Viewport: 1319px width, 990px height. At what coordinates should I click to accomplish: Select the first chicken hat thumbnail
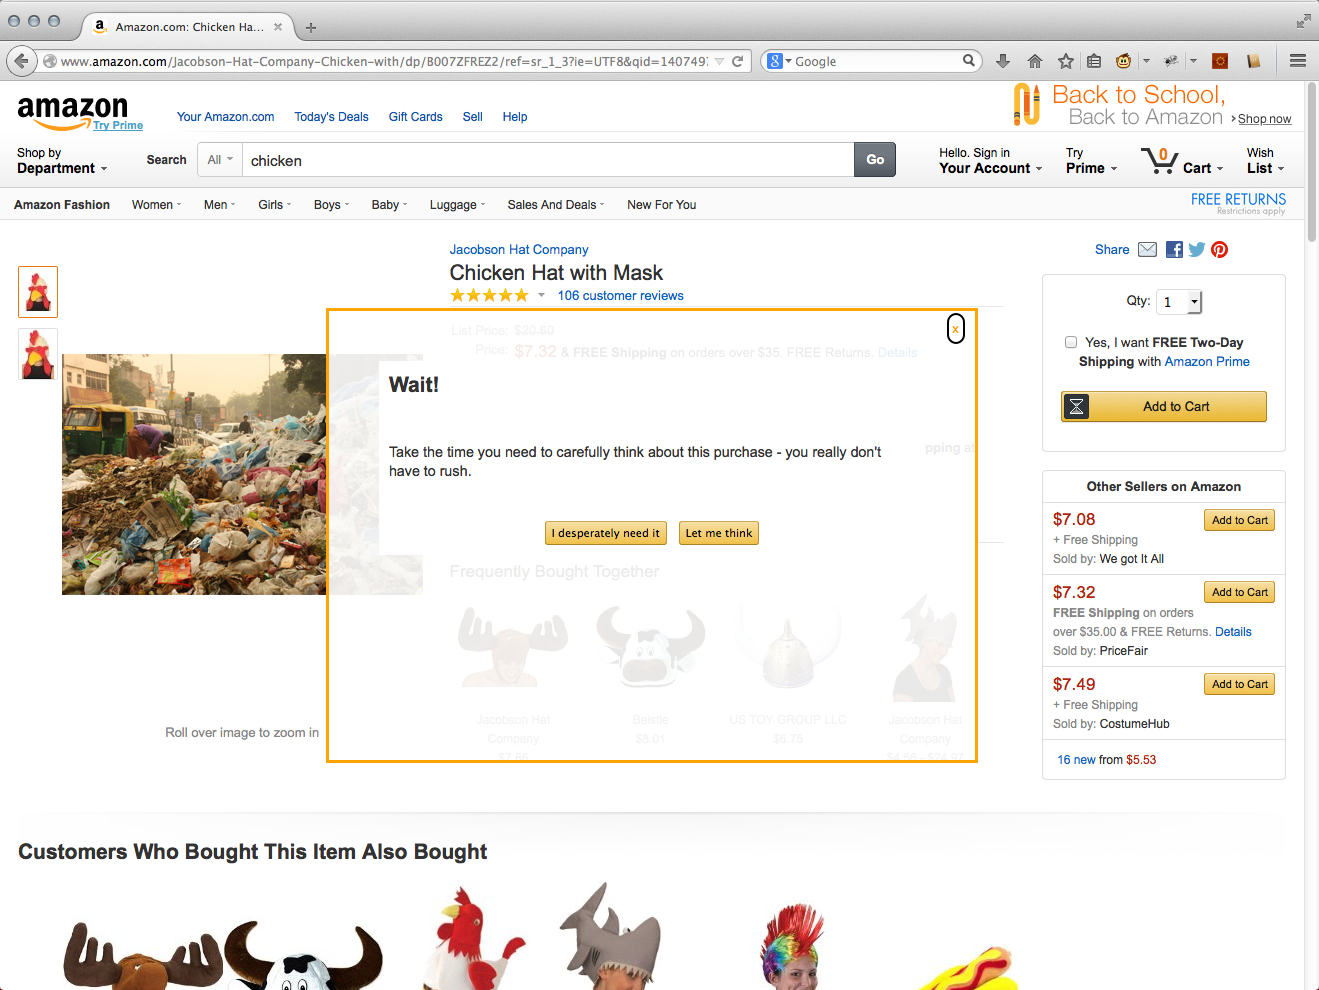38,292
